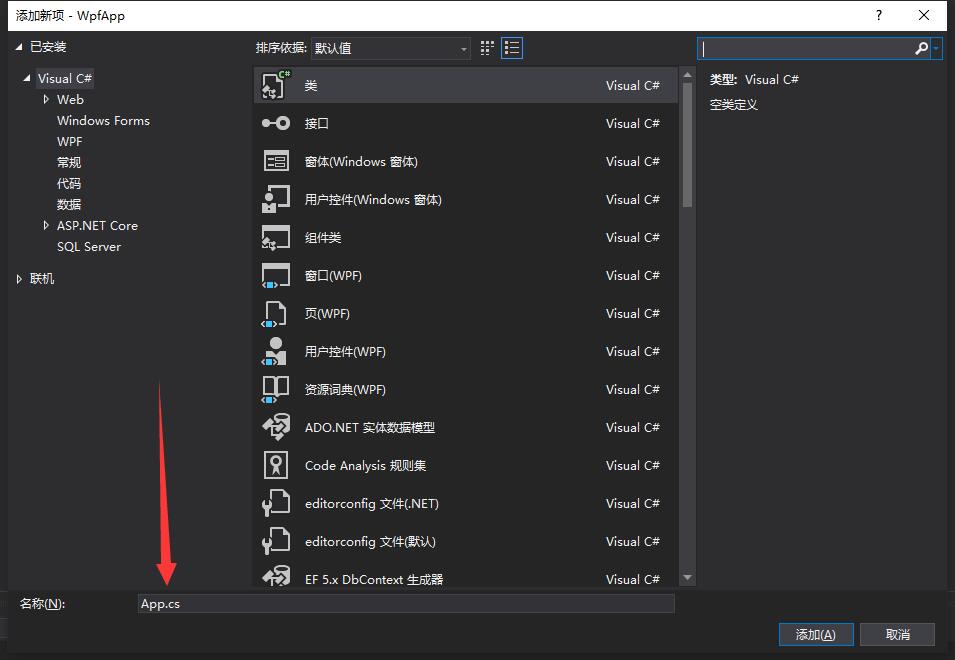This screenshot has height=660, width=955.
Task: Select the editorconfig 文件(默认) icon
Action: click(x=276, y=541)
